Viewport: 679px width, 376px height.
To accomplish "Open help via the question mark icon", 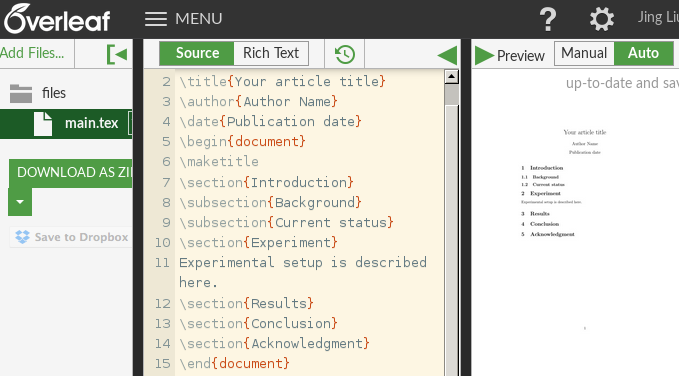I will click(x=548, y=19).
